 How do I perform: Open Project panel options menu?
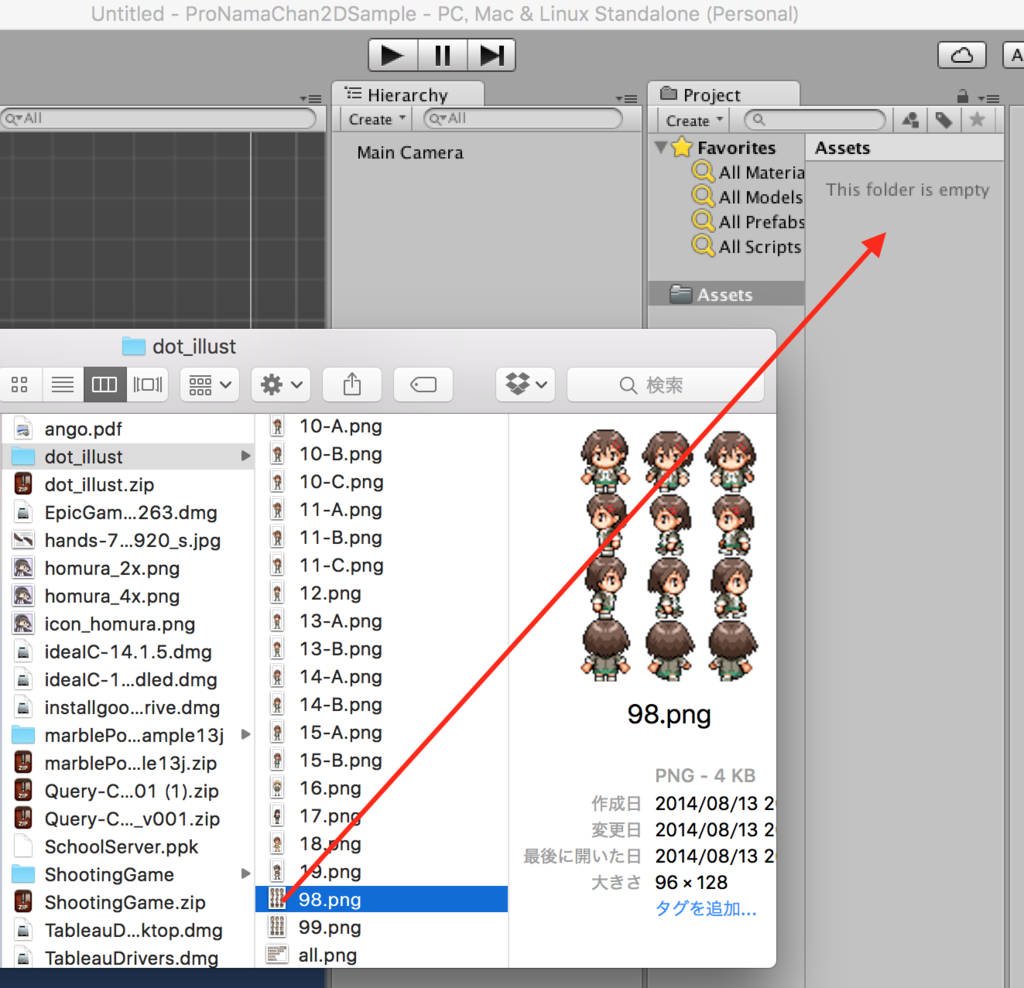[x=989, y=99]
